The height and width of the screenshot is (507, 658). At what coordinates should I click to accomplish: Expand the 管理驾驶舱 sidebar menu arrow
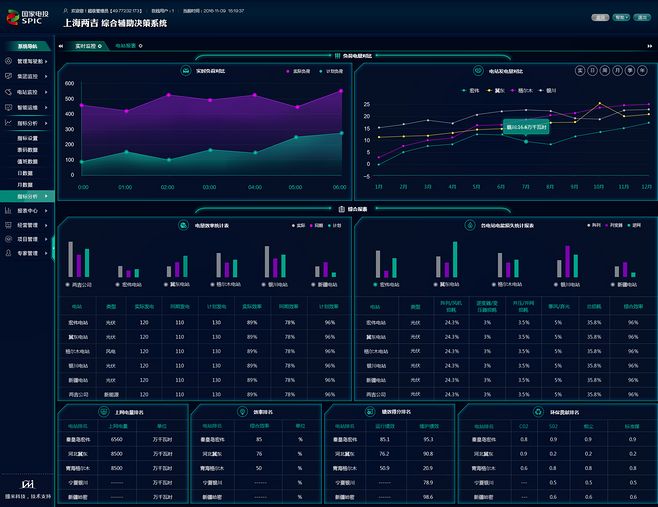tap(46, 61)
